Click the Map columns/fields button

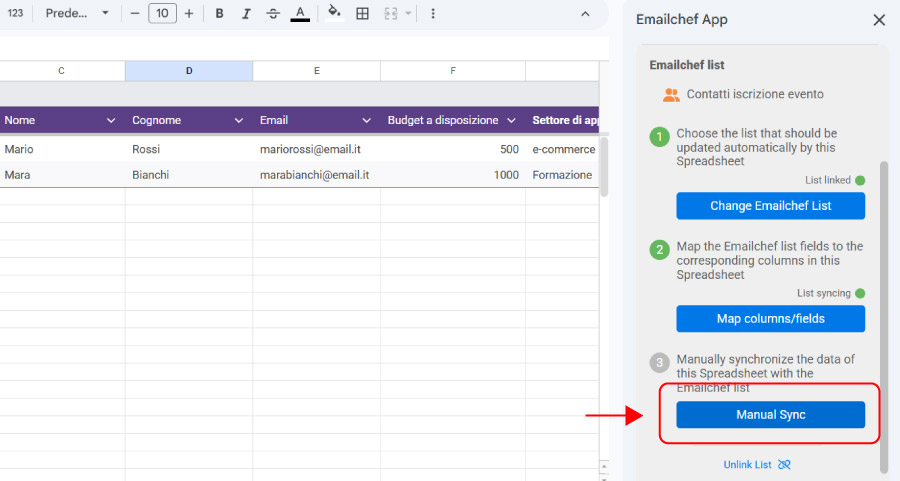point(770,319)
